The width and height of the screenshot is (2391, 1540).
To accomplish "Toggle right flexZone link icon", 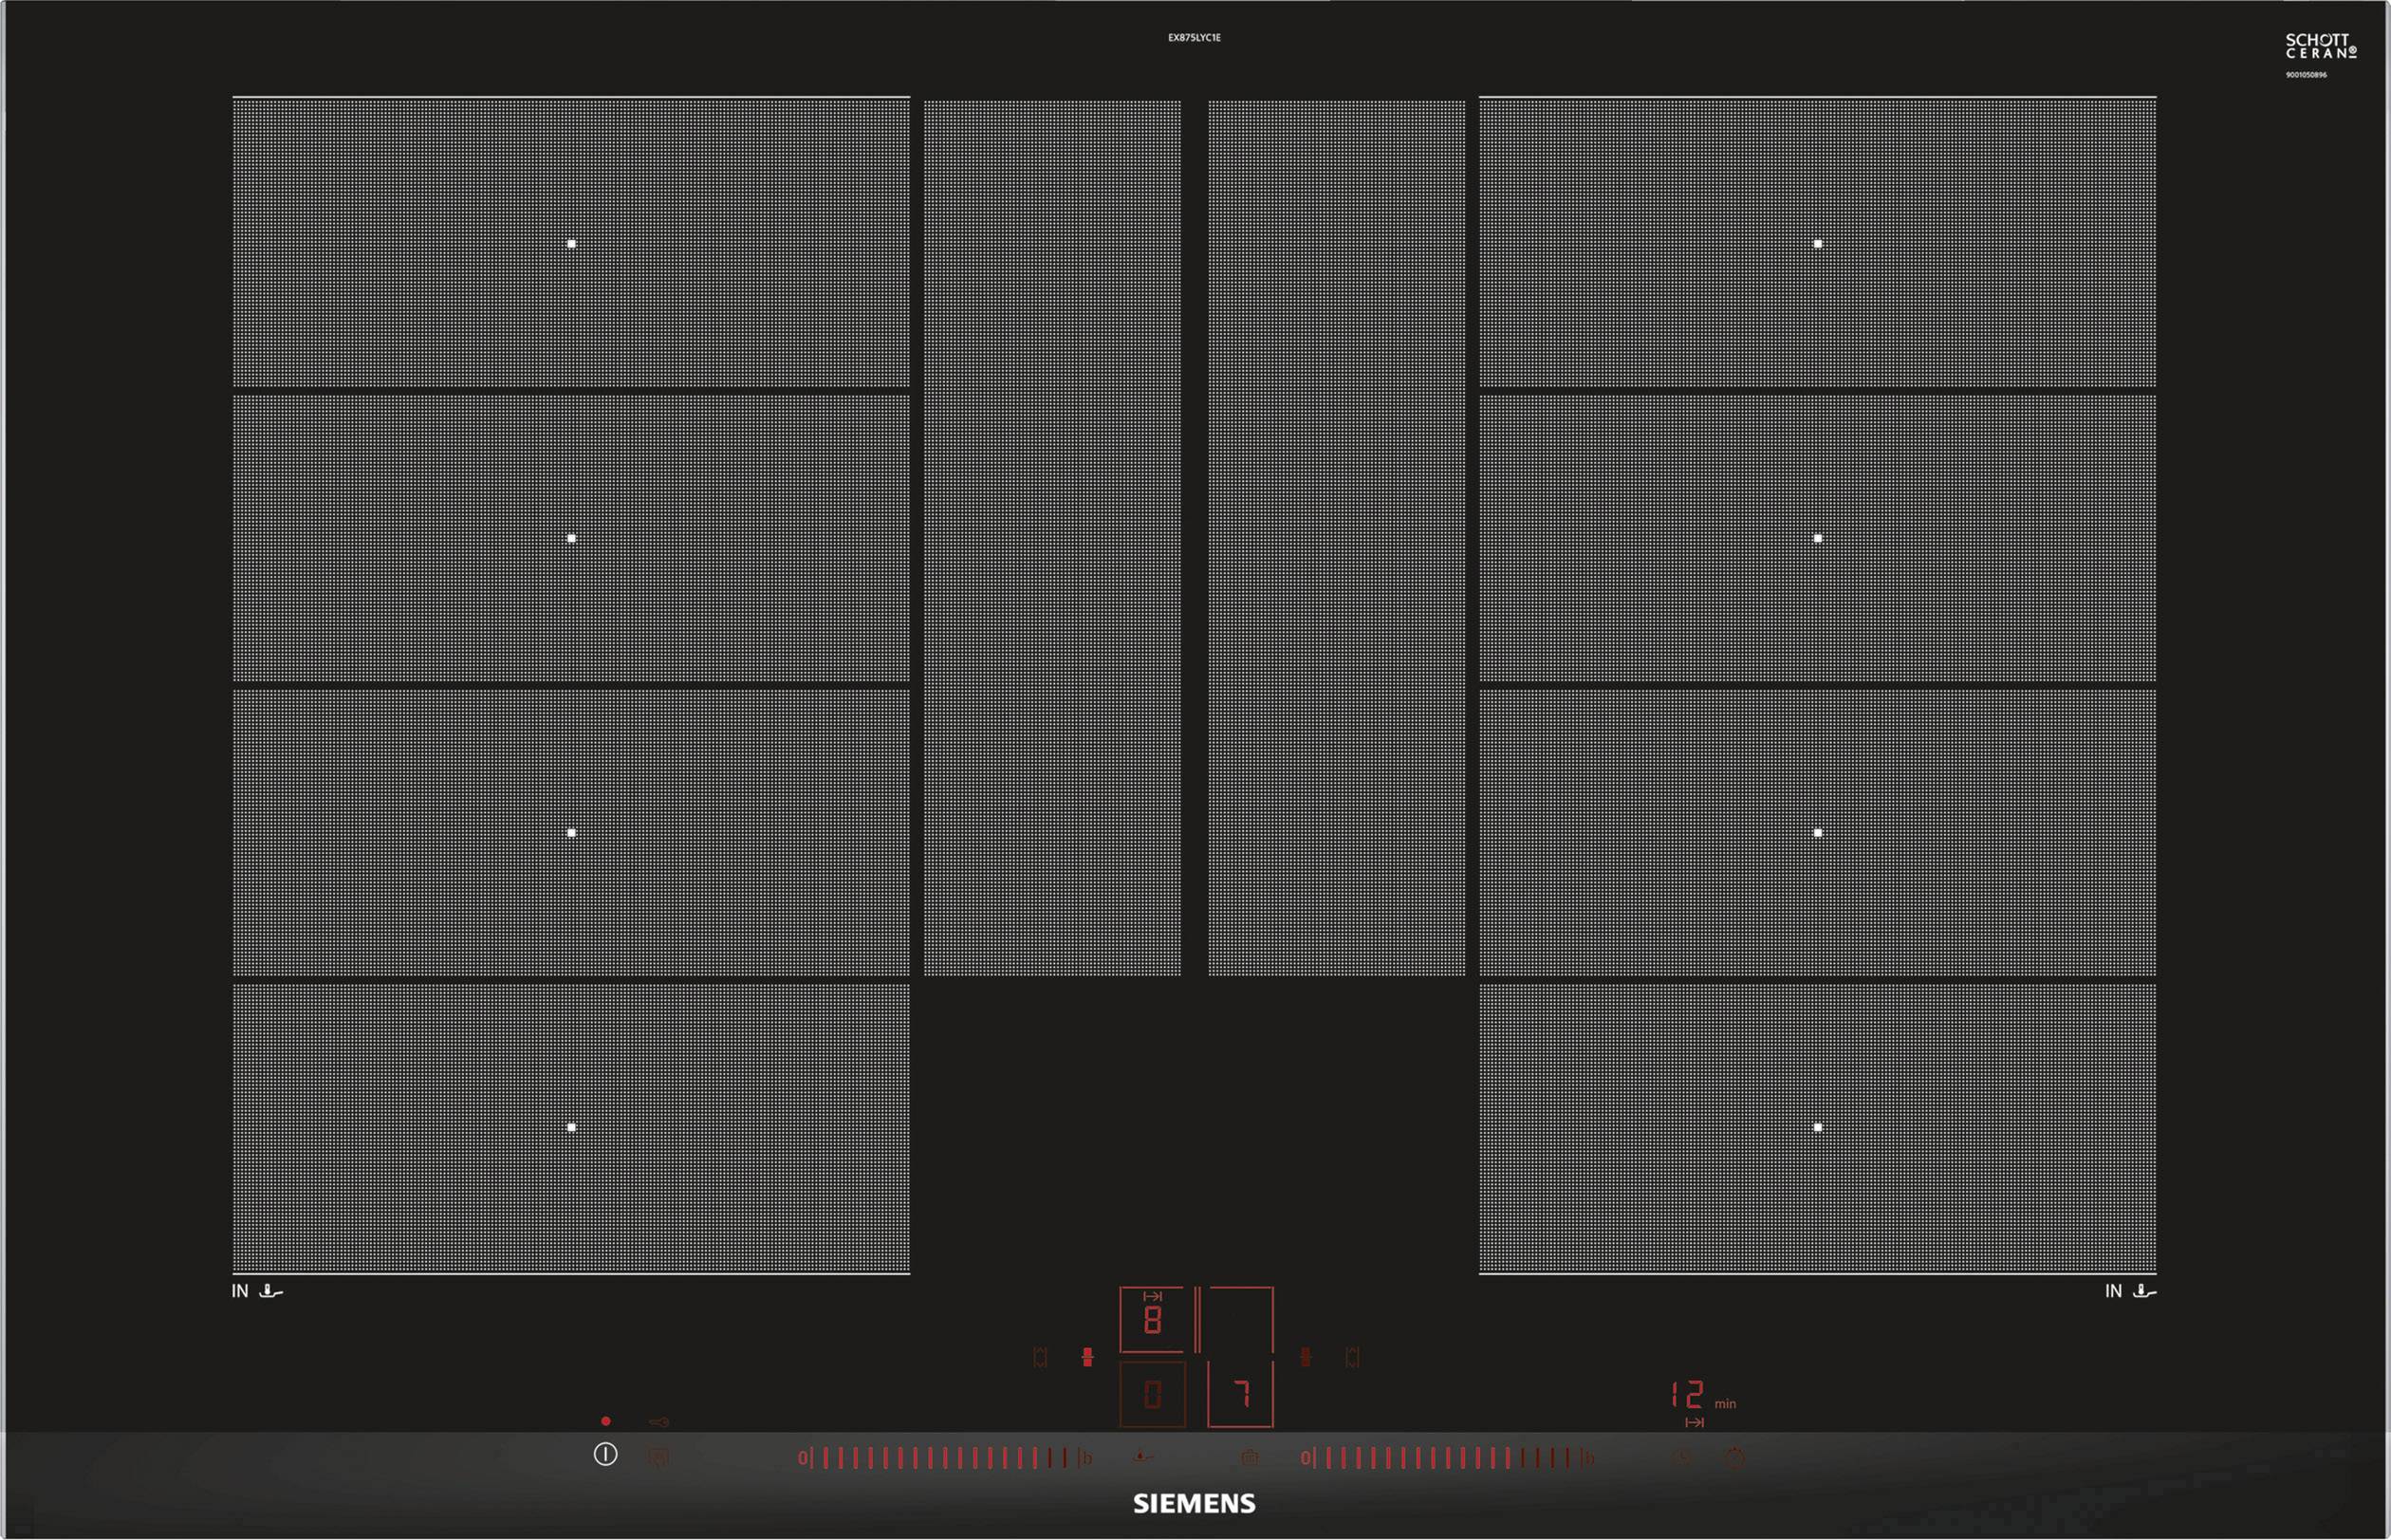I will (x=1305, y=1357).
